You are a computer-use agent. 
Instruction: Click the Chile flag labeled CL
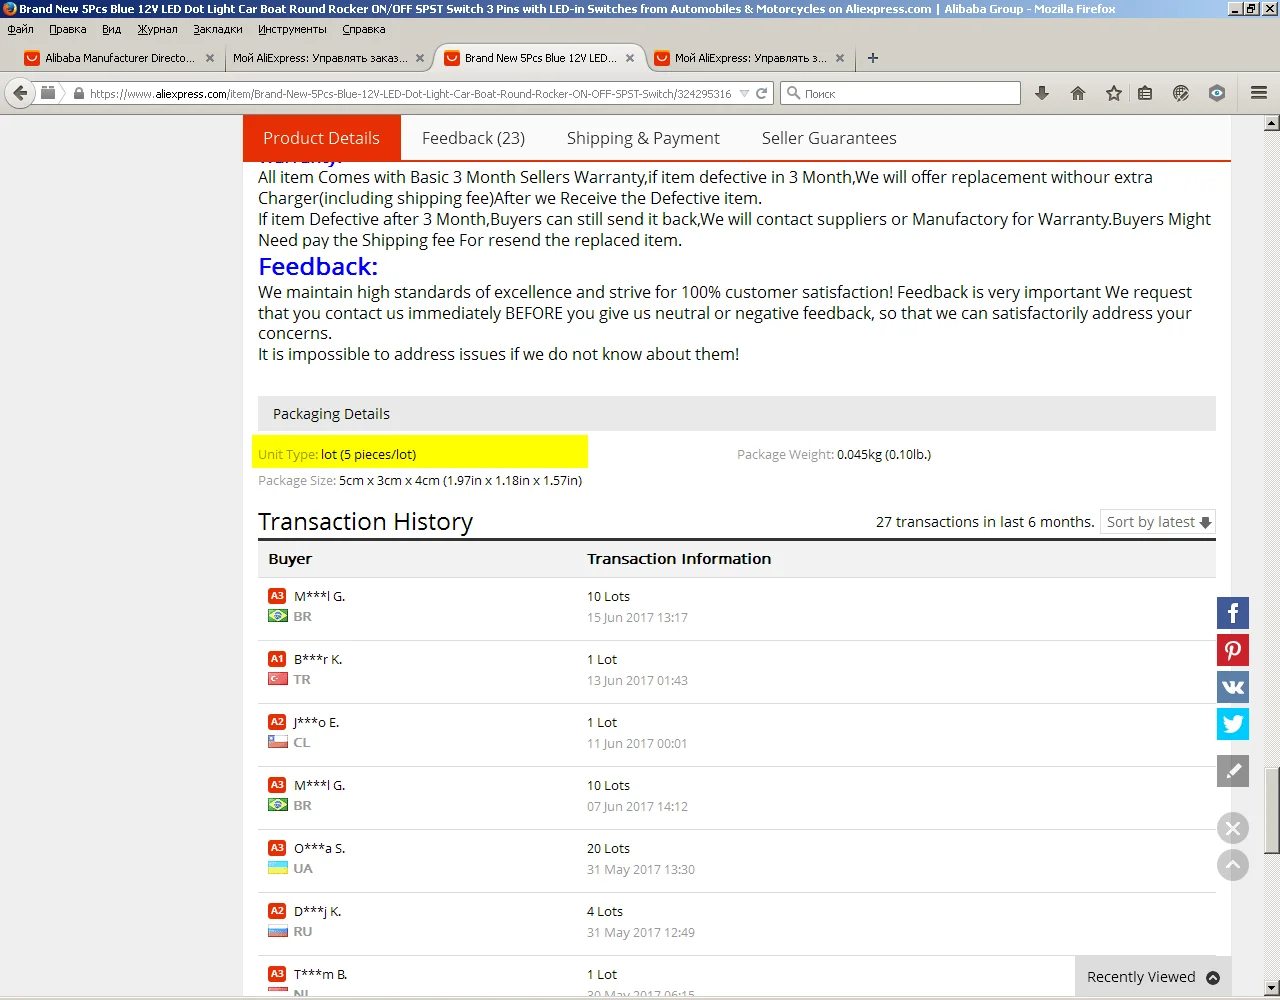tap(278, 742)
